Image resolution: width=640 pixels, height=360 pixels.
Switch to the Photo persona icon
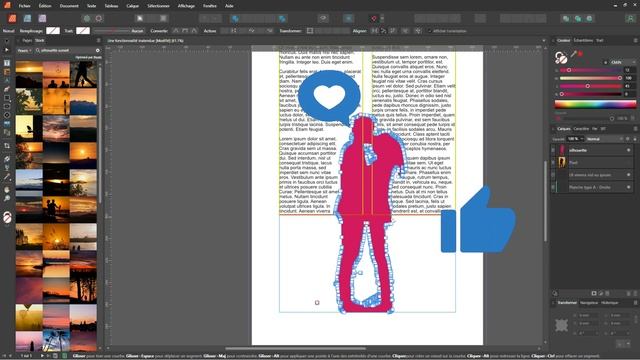[x=42, y=18]
